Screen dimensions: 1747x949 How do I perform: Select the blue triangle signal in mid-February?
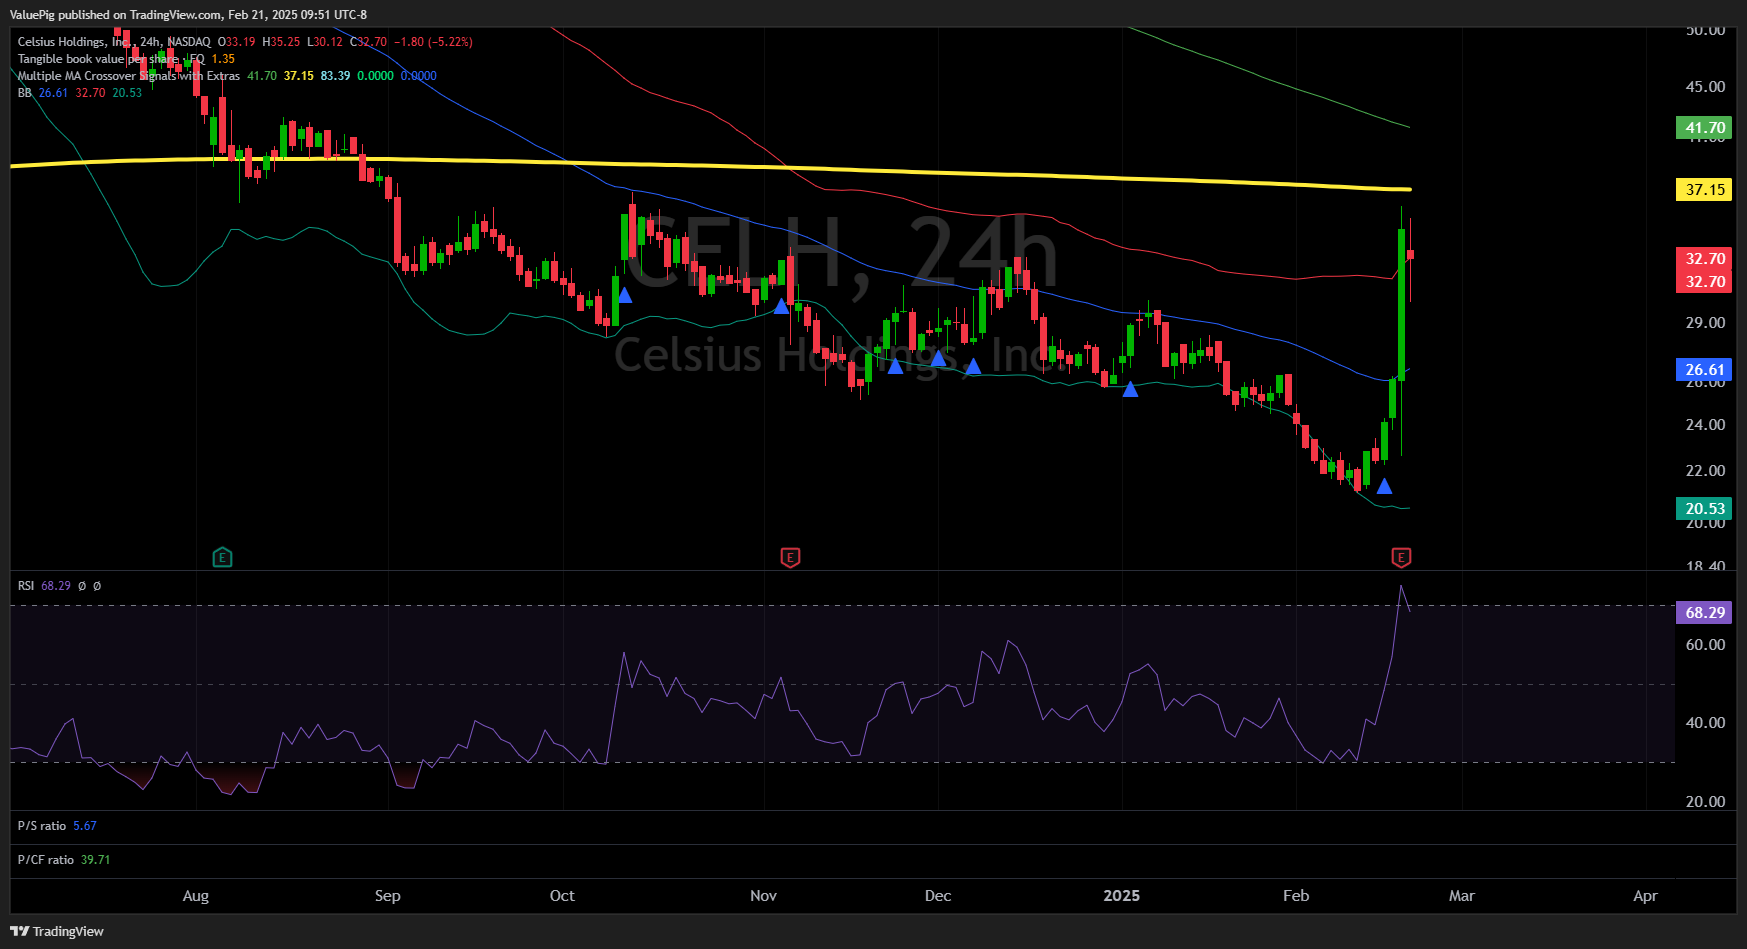point(1384,486)
